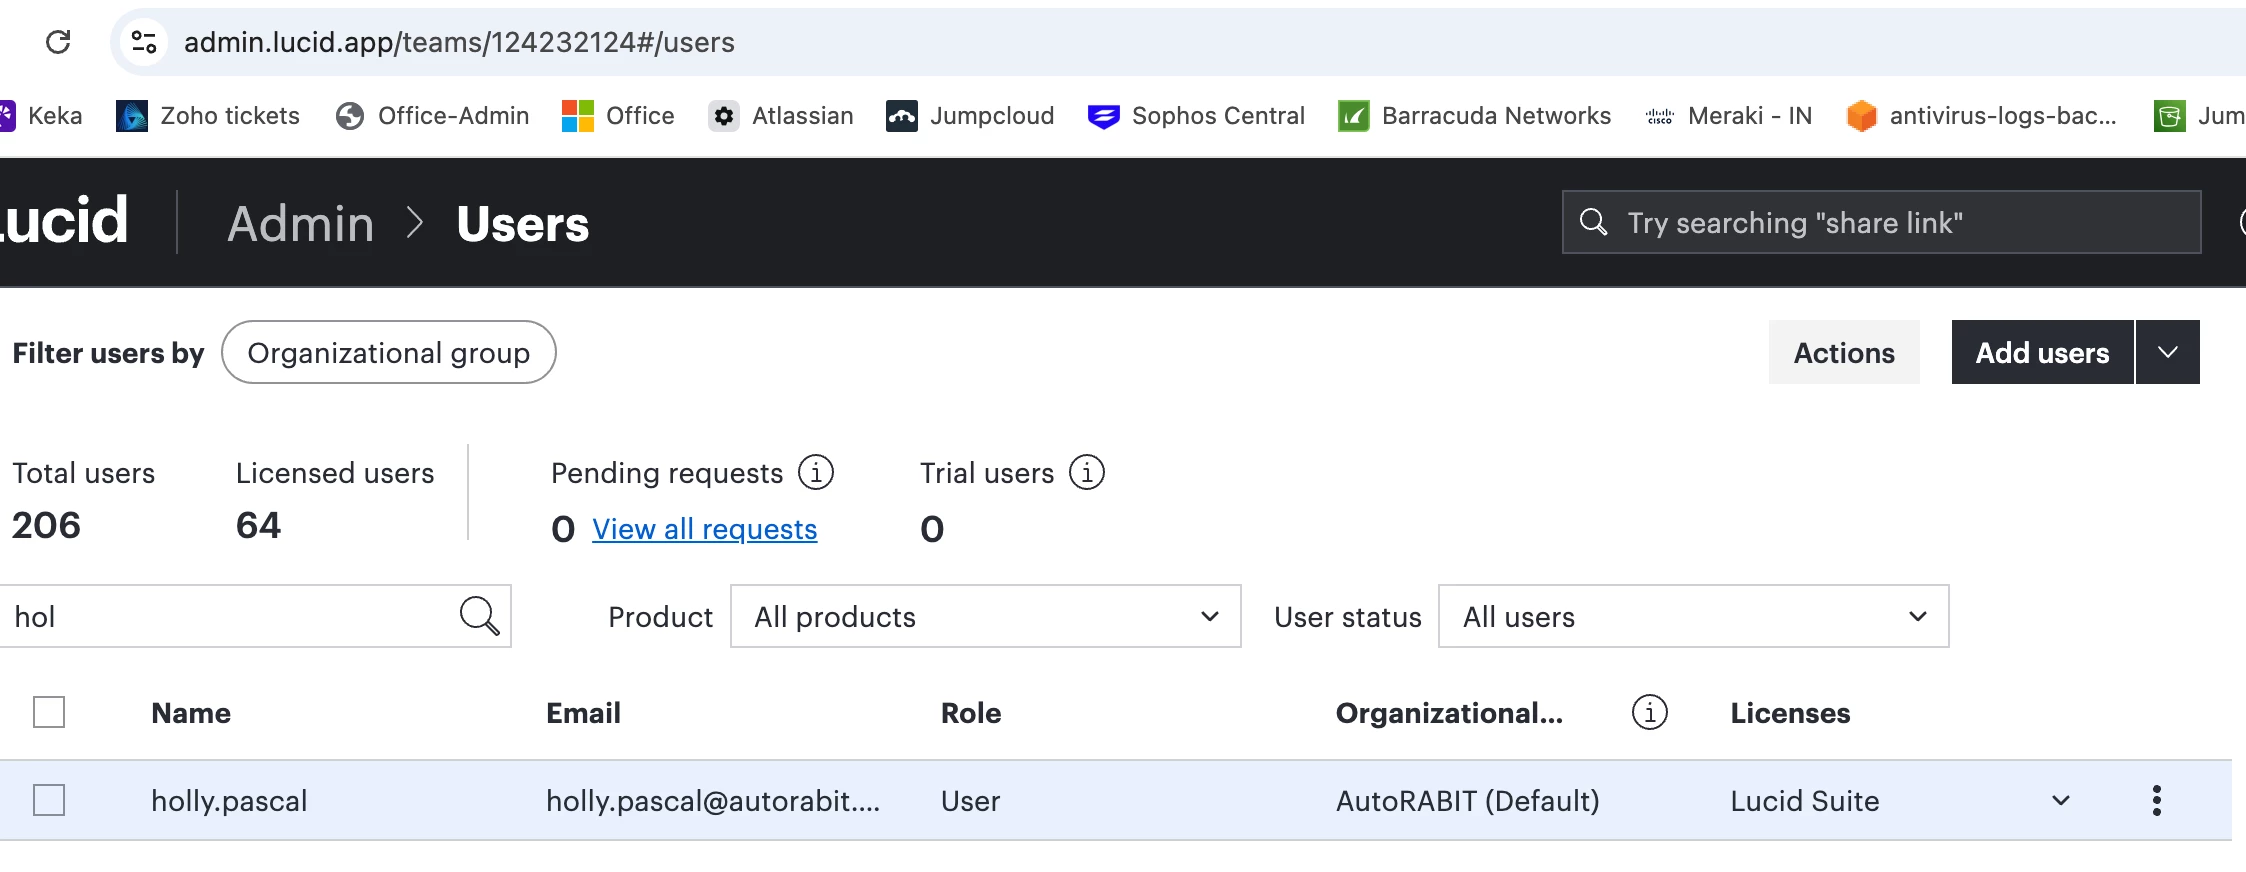Image resolution: width=2246 pixels, height=872 pixels.
Task: Click the Actions button
Action: coord(1844,352)
